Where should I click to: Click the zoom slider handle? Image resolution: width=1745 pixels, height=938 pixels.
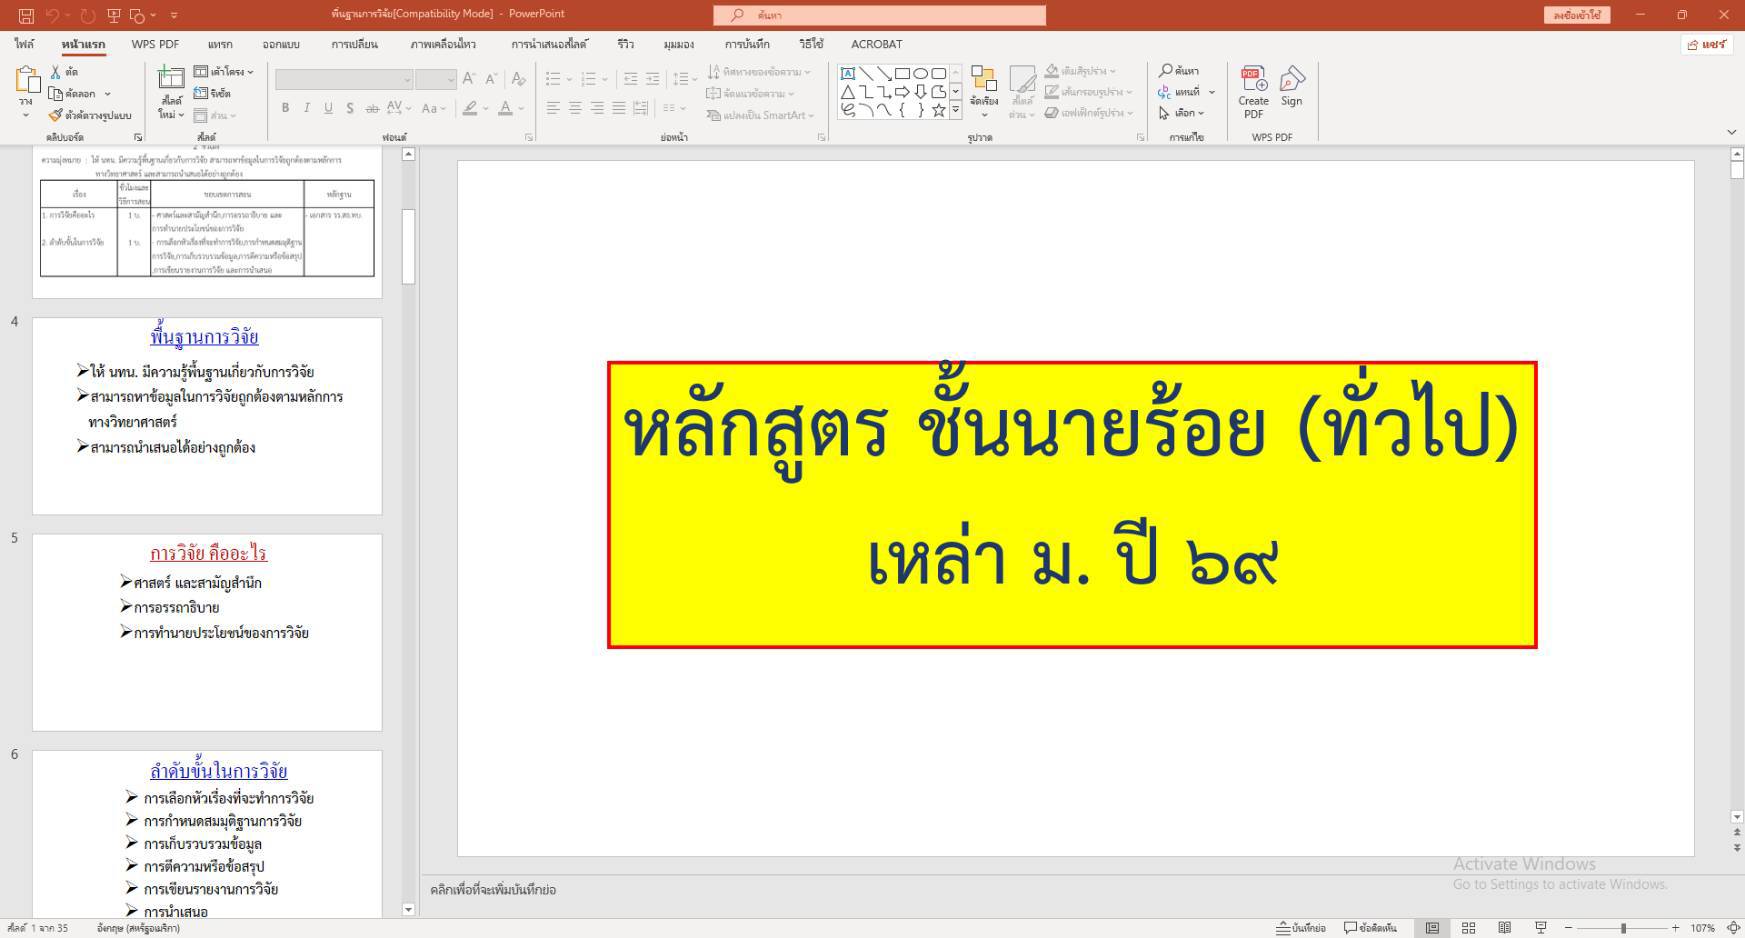[x=1623, y=928]
